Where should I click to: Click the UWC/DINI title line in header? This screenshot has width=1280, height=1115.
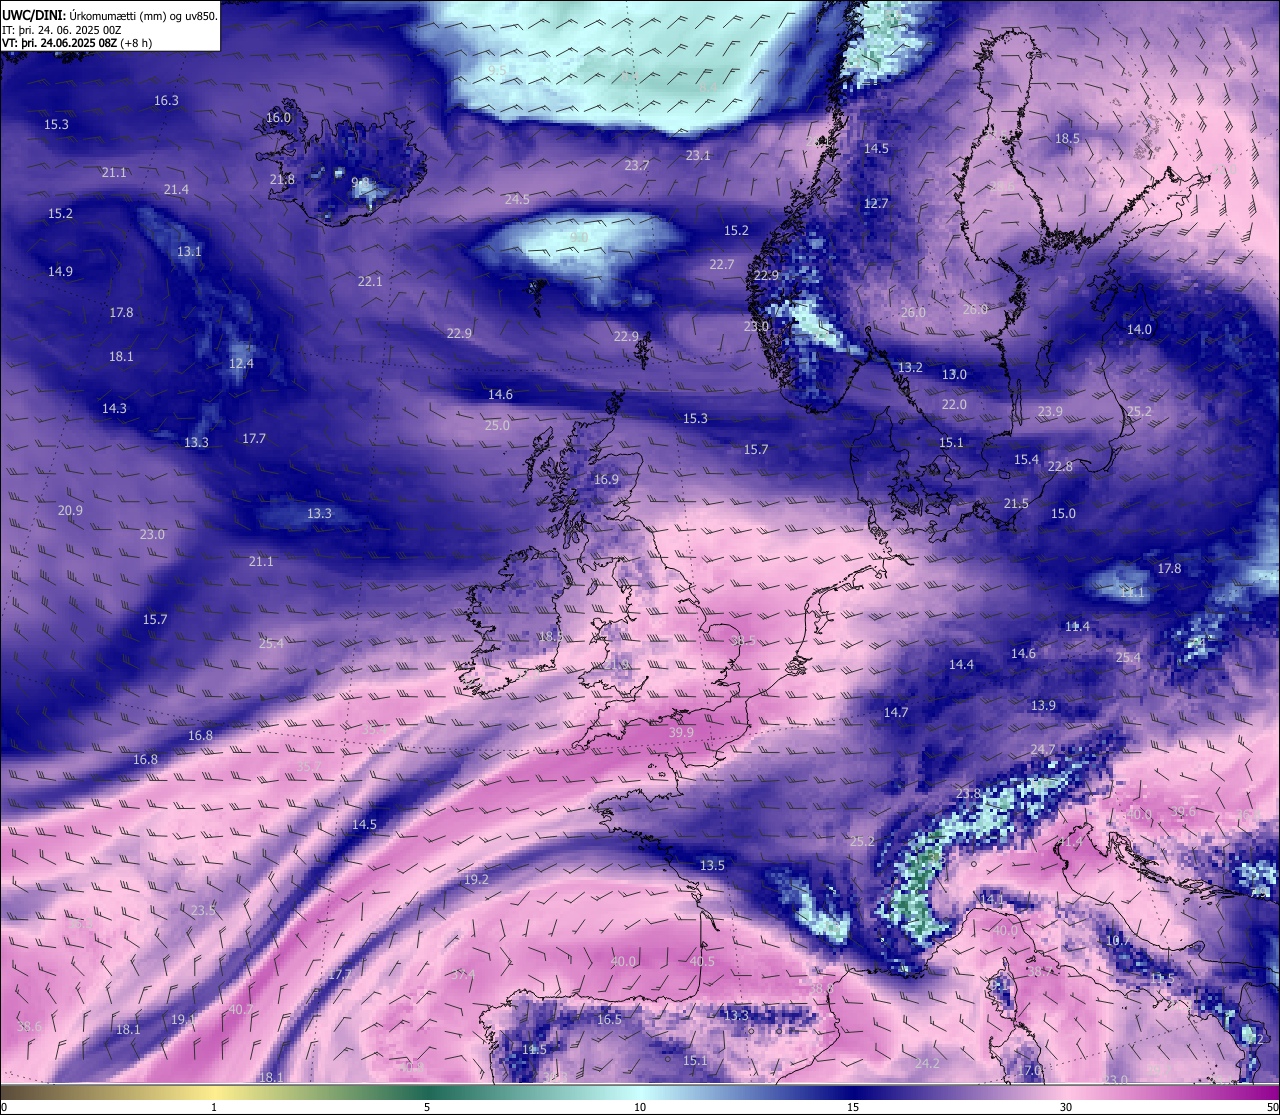tap(110, 16)
